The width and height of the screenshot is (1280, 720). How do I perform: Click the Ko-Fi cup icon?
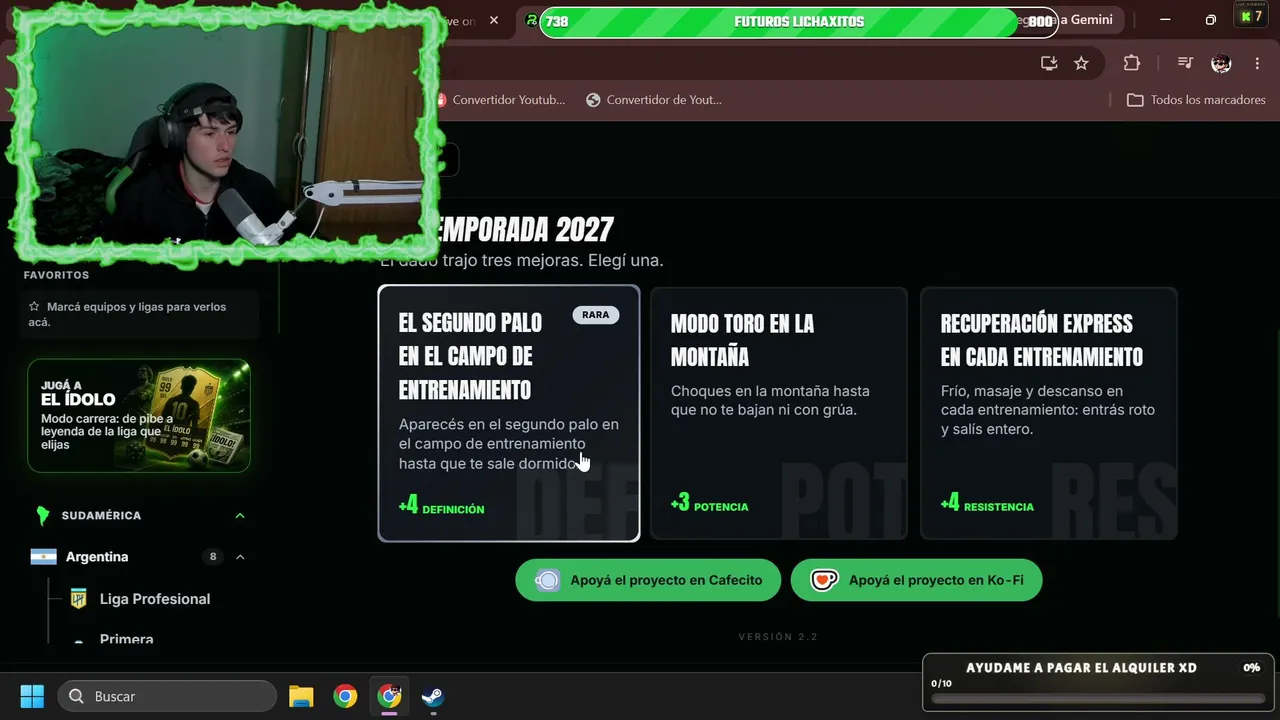pos(823,580)
